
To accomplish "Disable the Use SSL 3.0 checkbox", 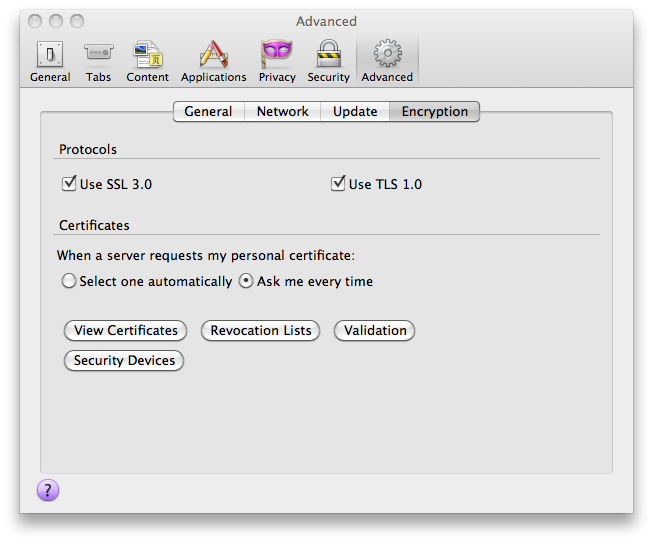I will coord(70,184).
